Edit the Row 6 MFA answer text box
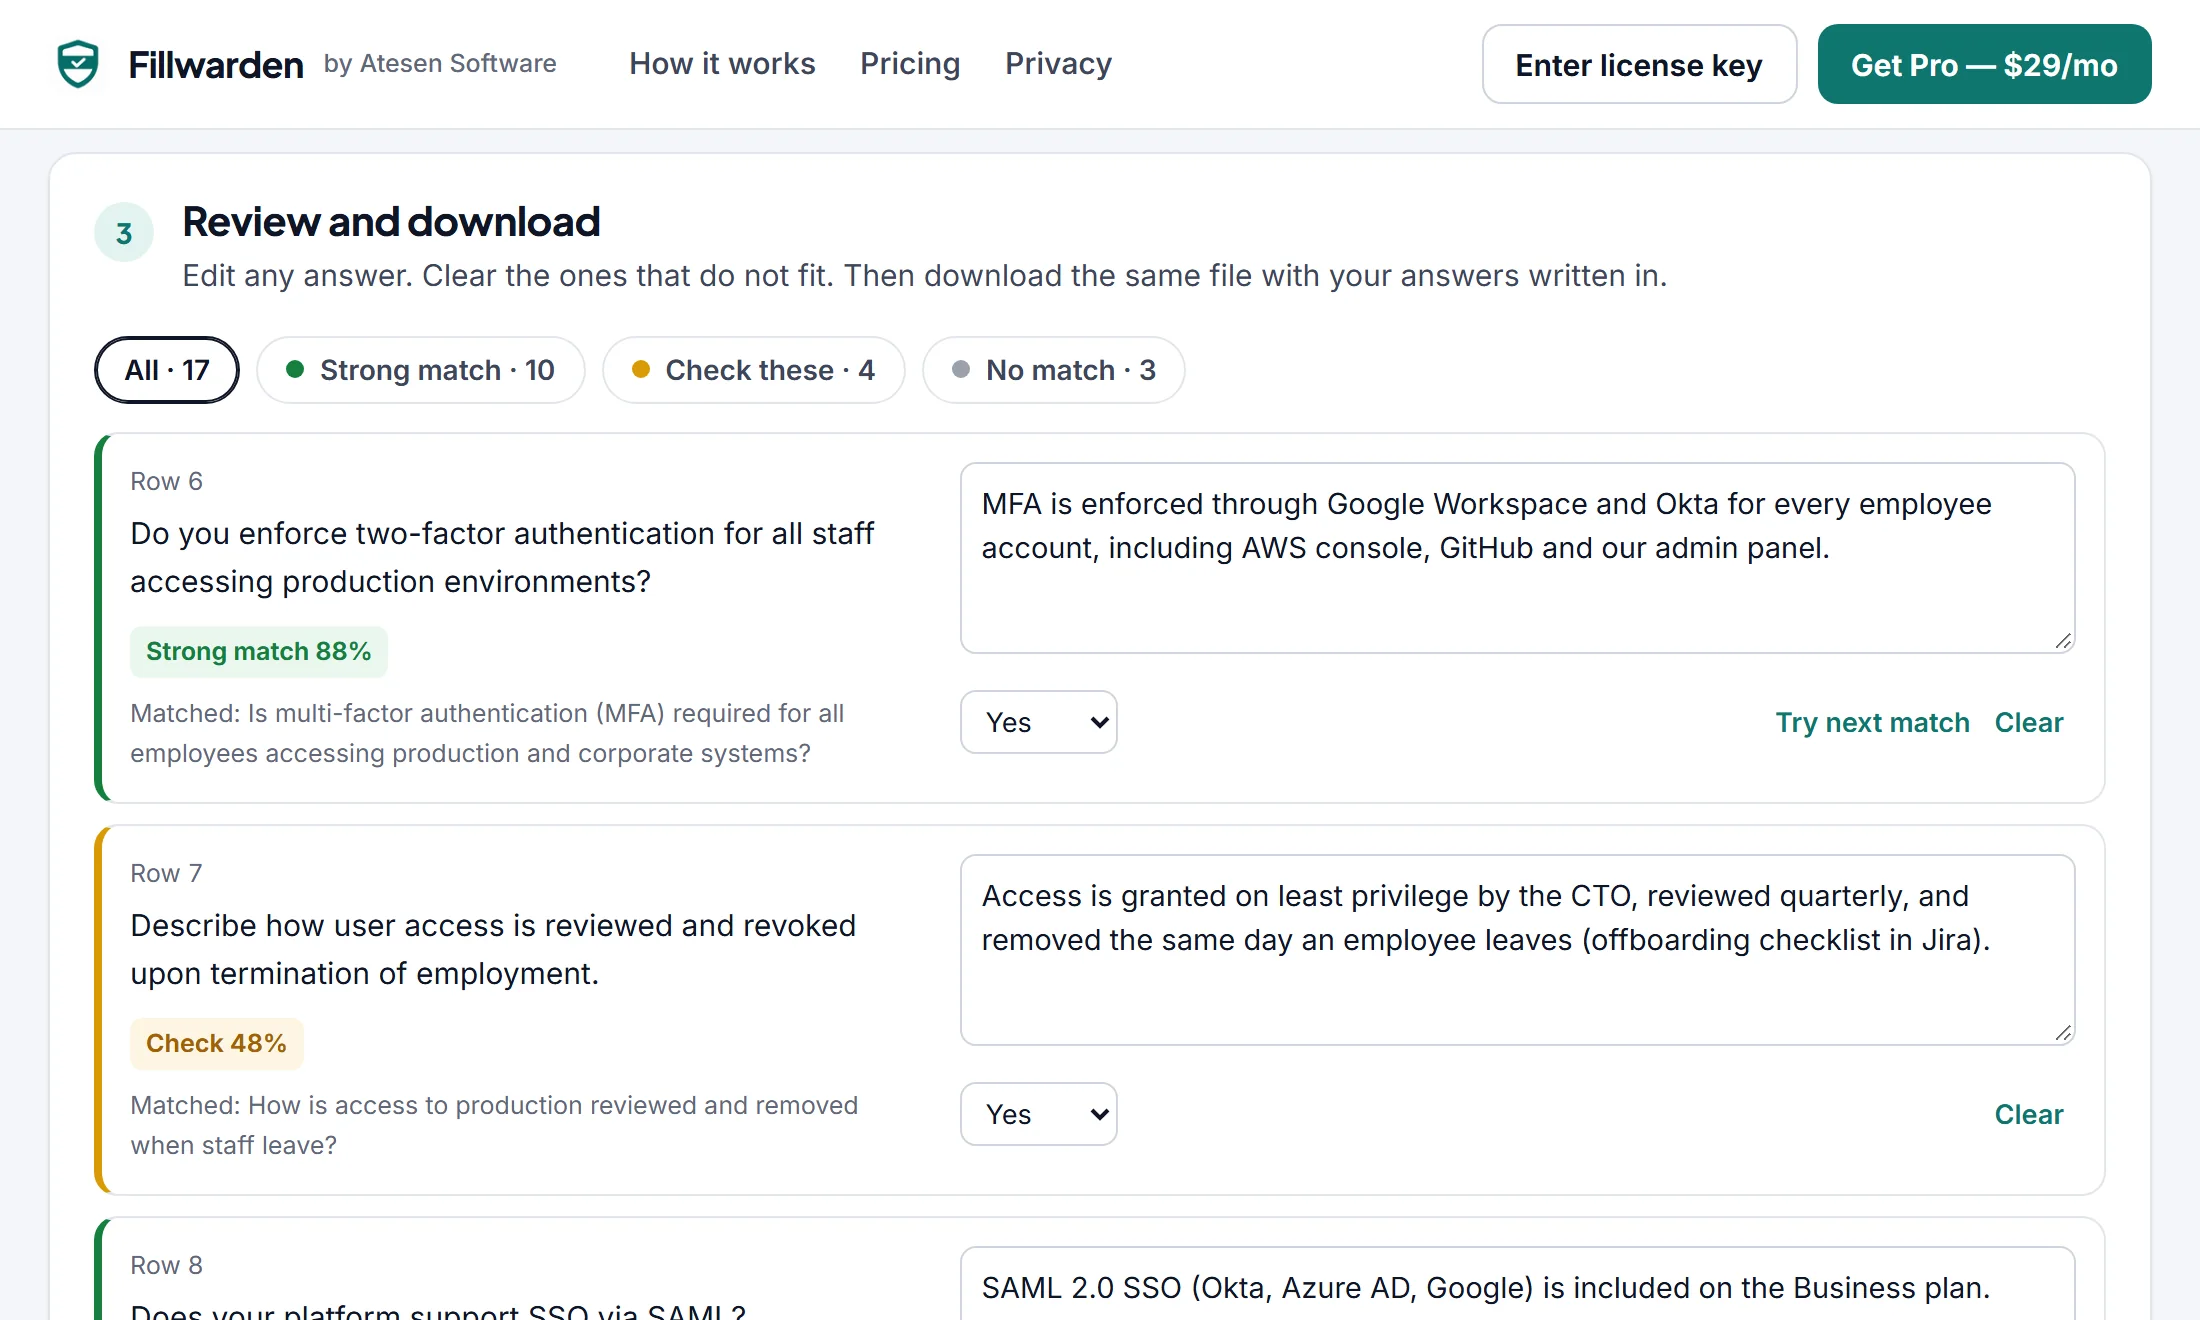Image resolution: width=2200 pixels, height=1320 pixels. coord(1517,558)
